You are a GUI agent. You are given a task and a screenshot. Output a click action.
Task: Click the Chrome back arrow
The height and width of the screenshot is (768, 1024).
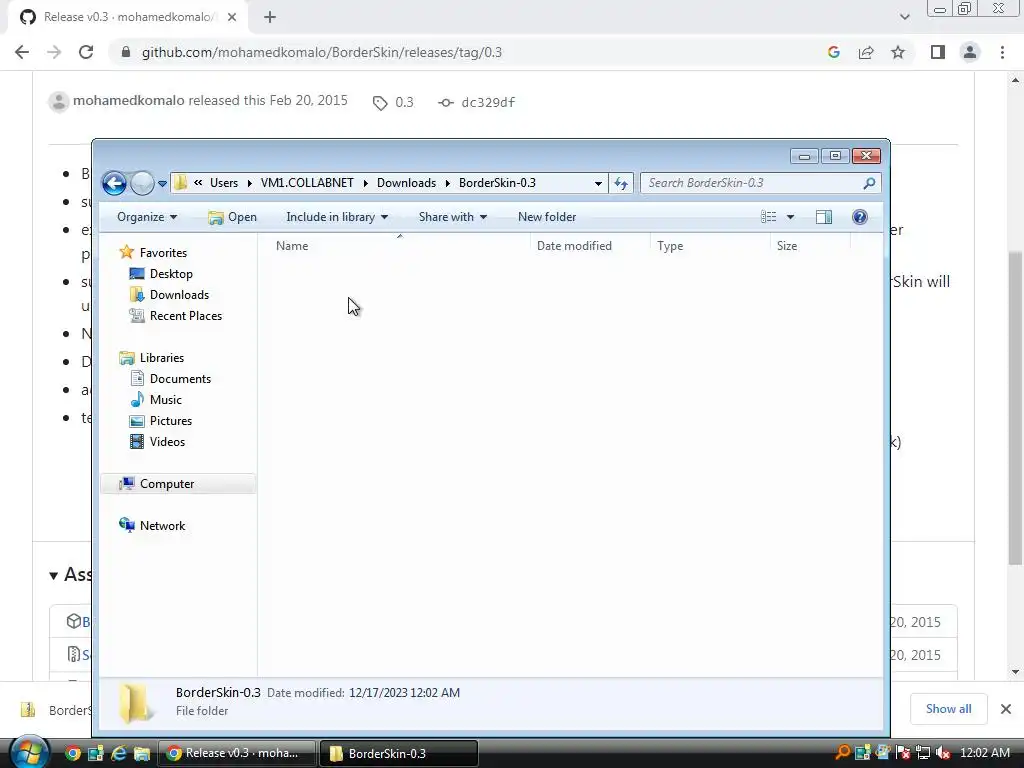(22, 52)
